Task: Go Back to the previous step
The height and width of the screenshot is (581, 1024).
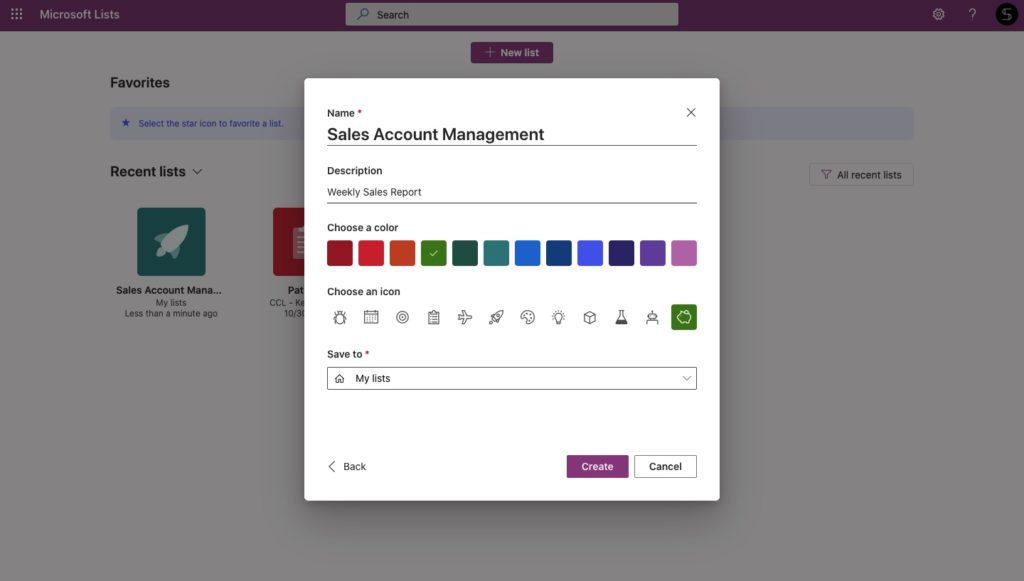Action: click(347, 466)
